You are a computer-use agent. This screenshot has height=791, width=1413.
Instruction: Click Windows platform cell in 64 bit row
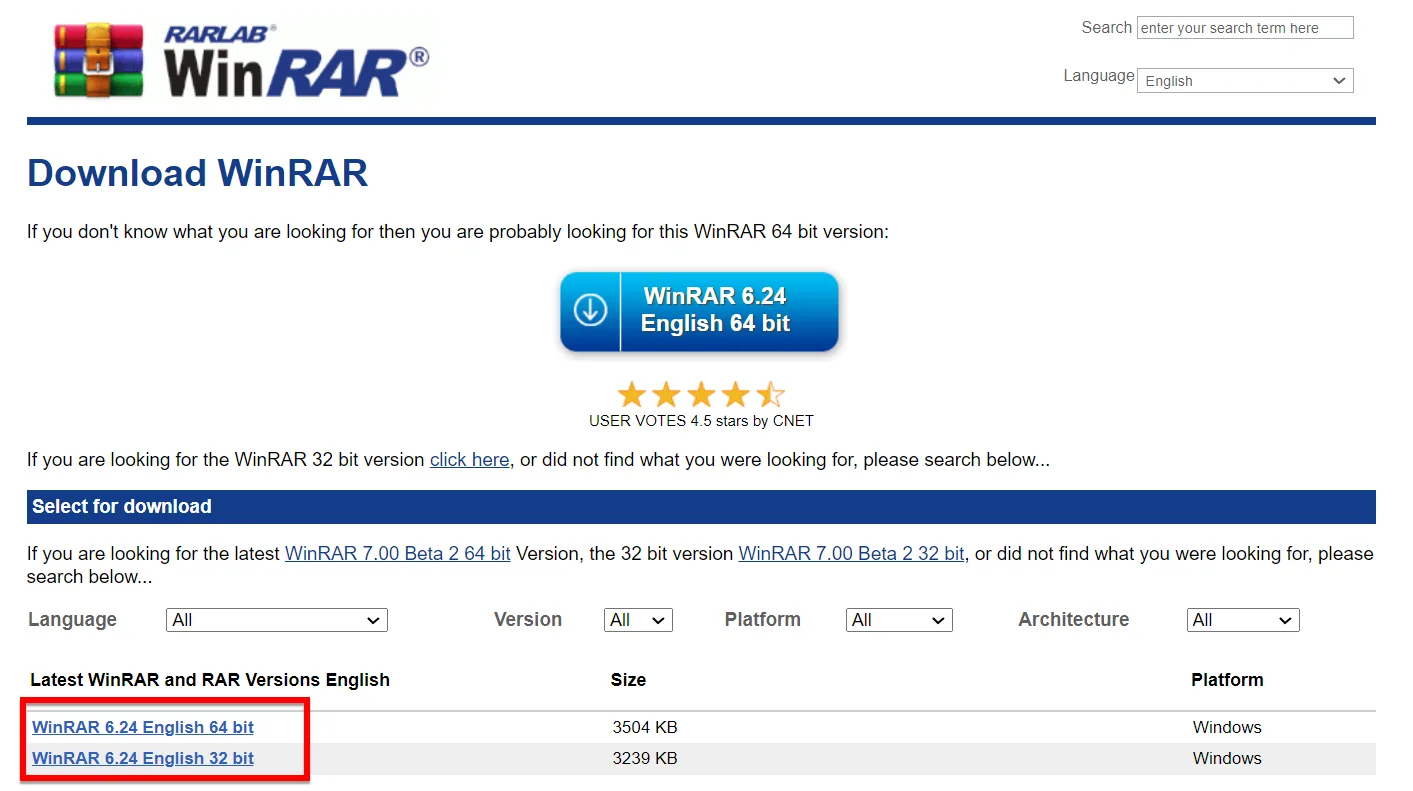point(1227,727)
